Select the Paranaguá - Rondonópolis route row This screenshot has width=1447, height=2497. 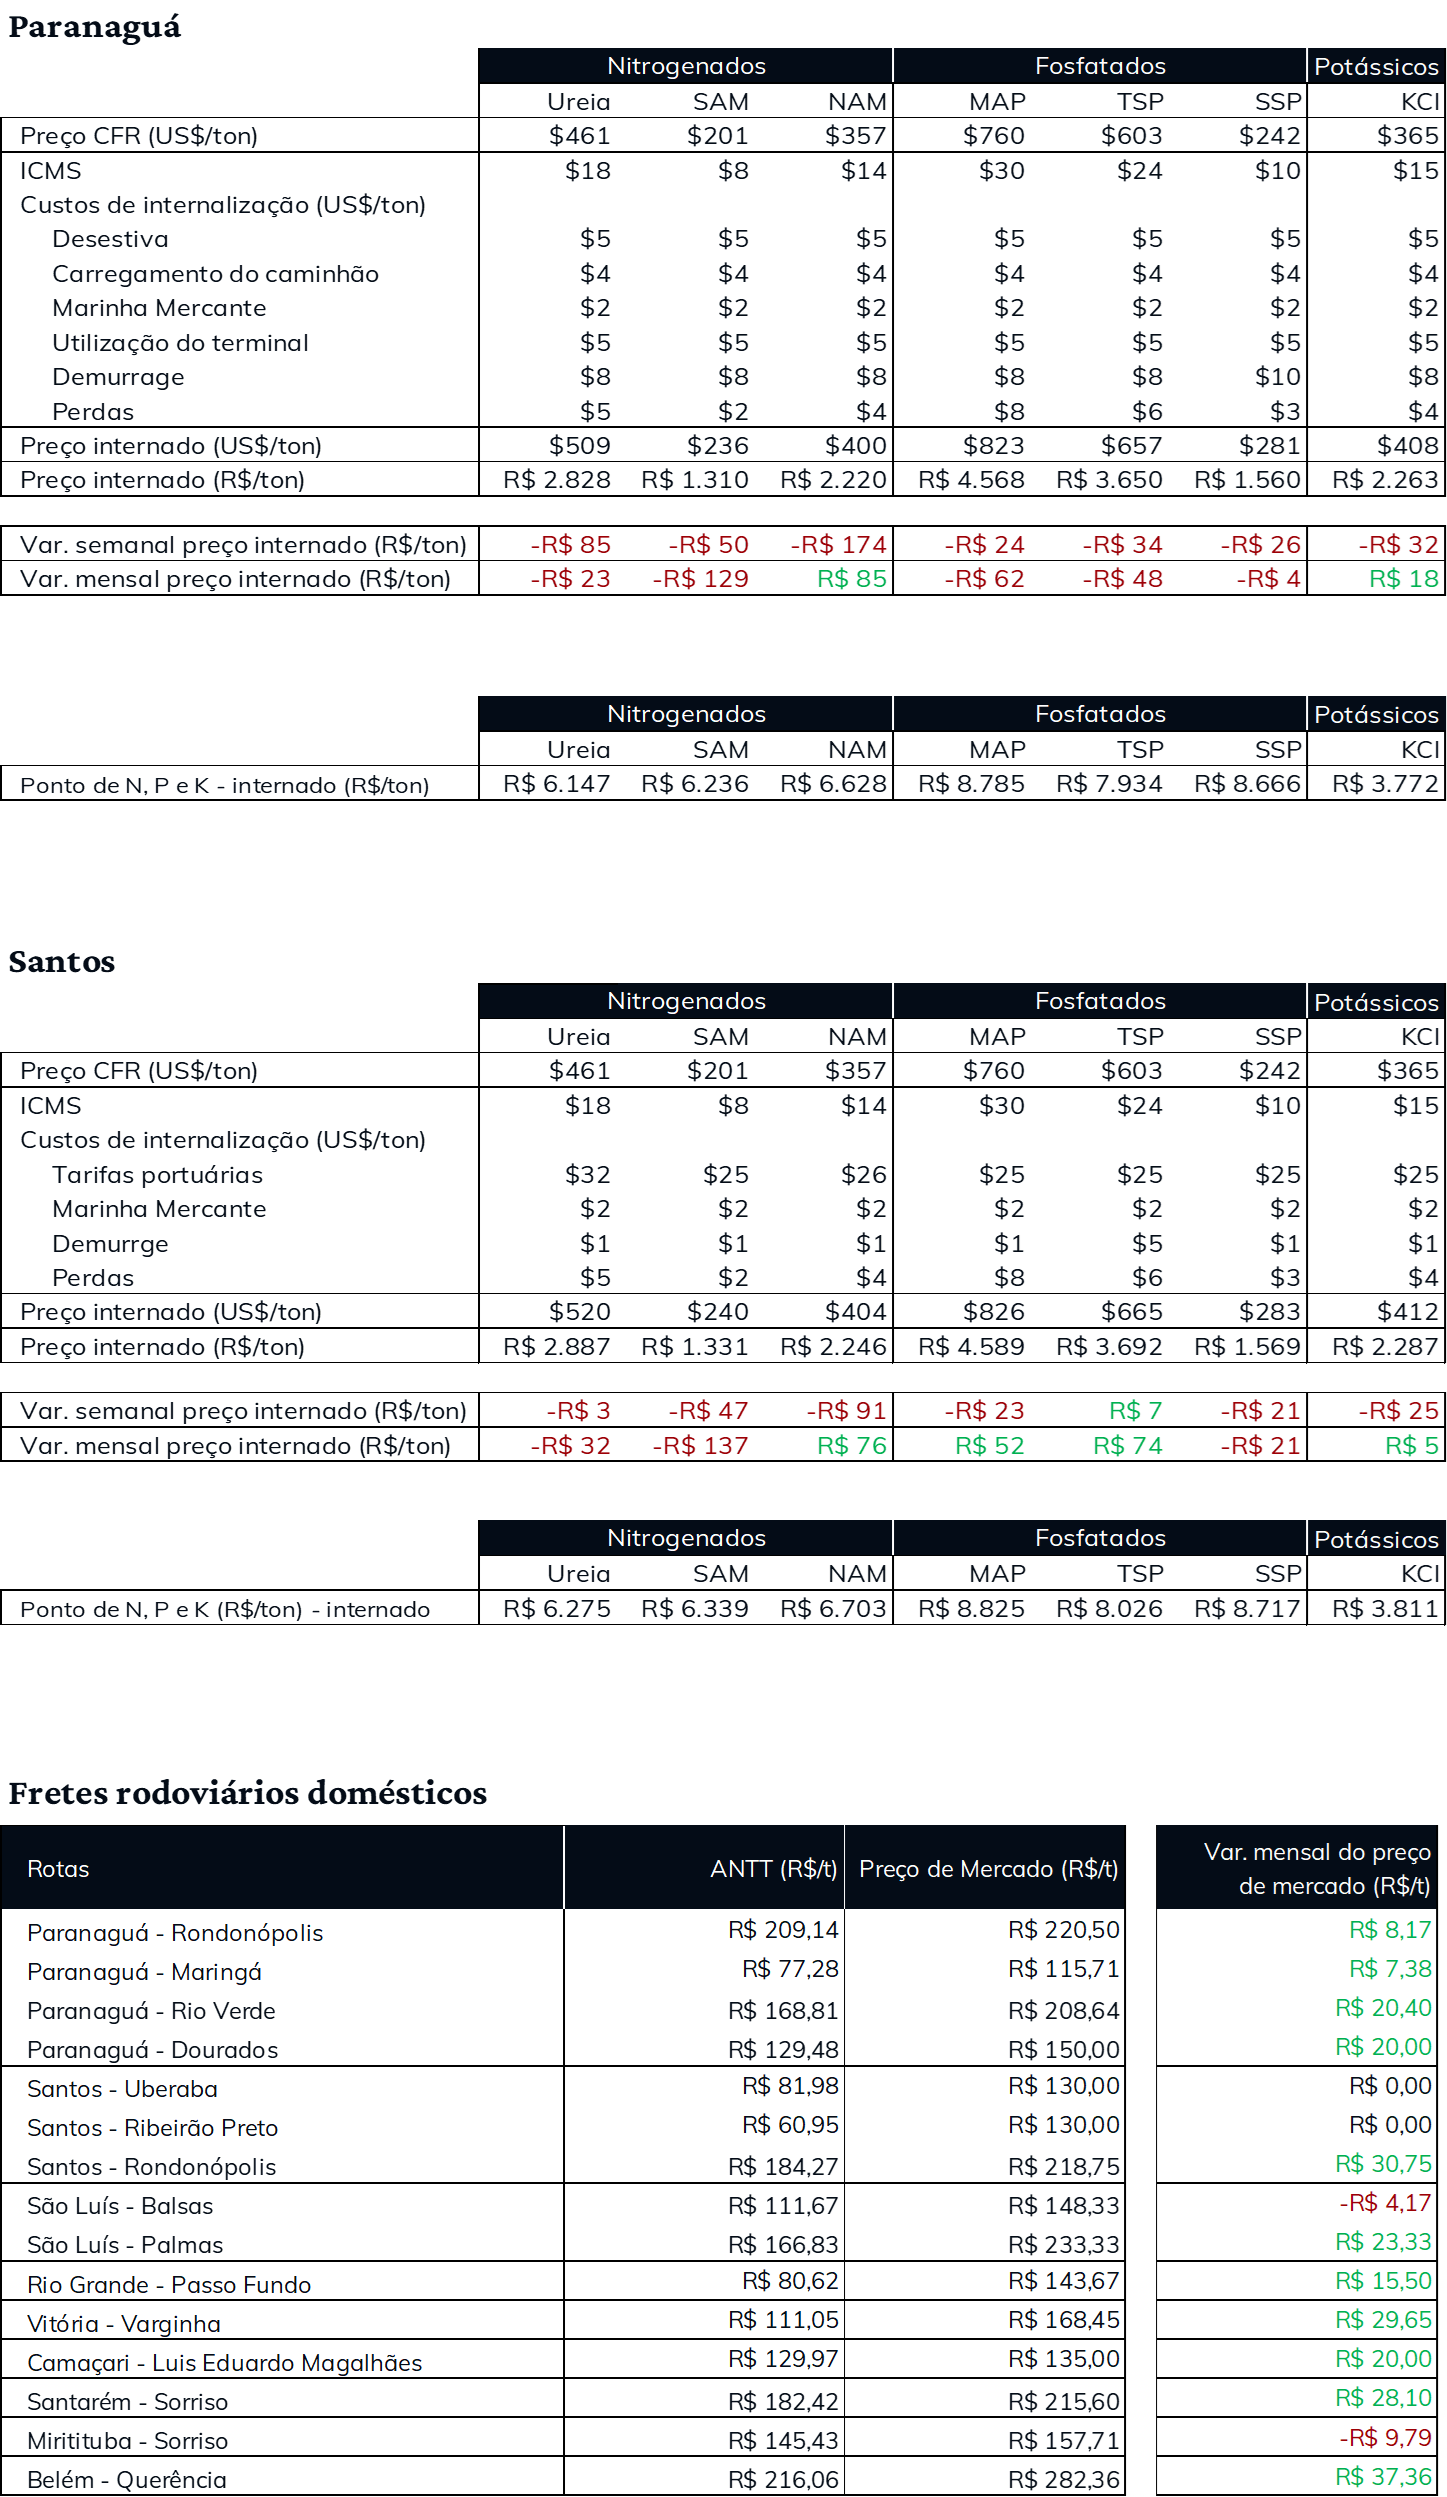(x=175, y=1932)
